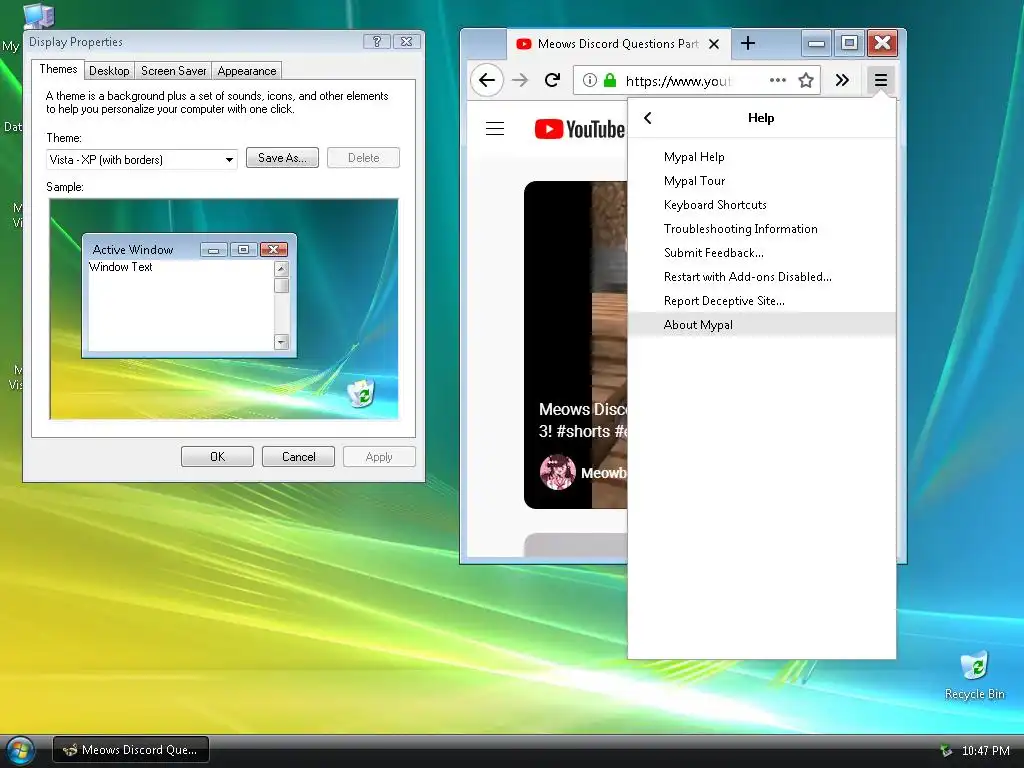
Task: Open the Meowb channel avatar
Action: 558,472
